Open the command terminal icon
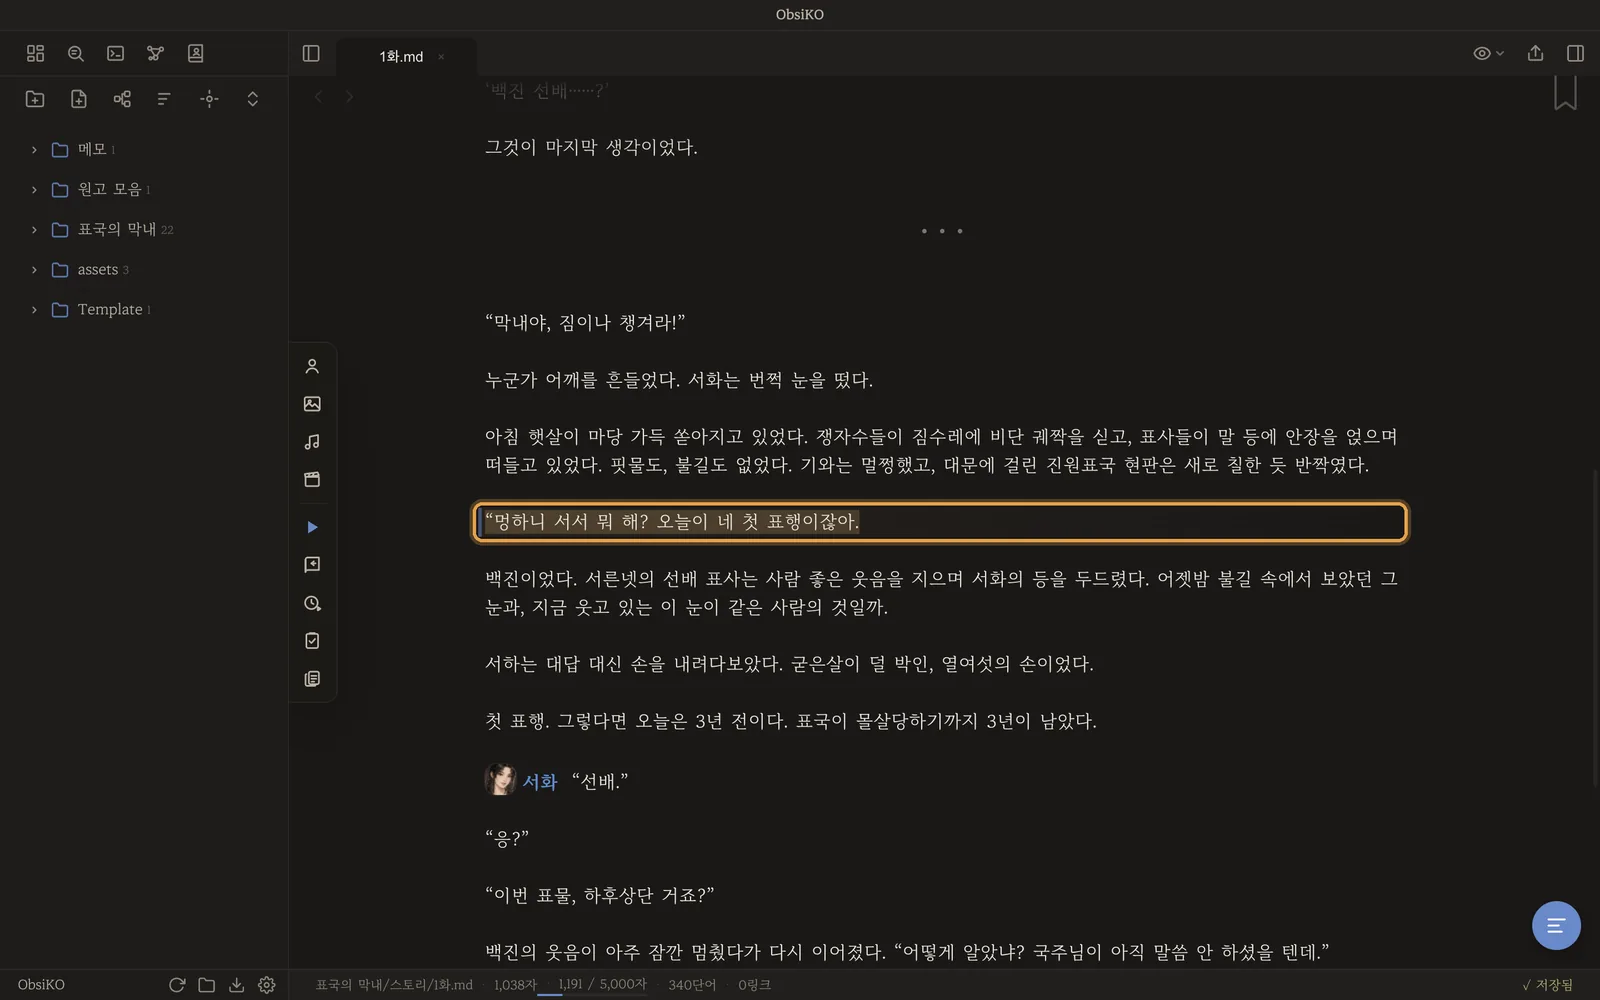 tap(116, 54)
